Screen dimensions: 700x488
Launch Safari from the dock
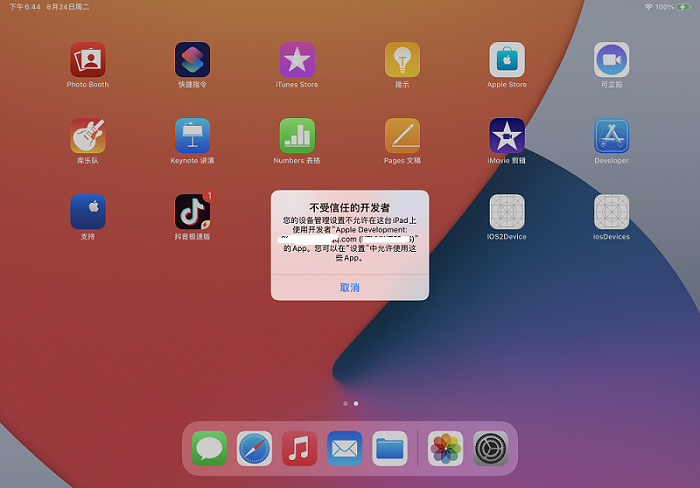[x=254, y=448]
